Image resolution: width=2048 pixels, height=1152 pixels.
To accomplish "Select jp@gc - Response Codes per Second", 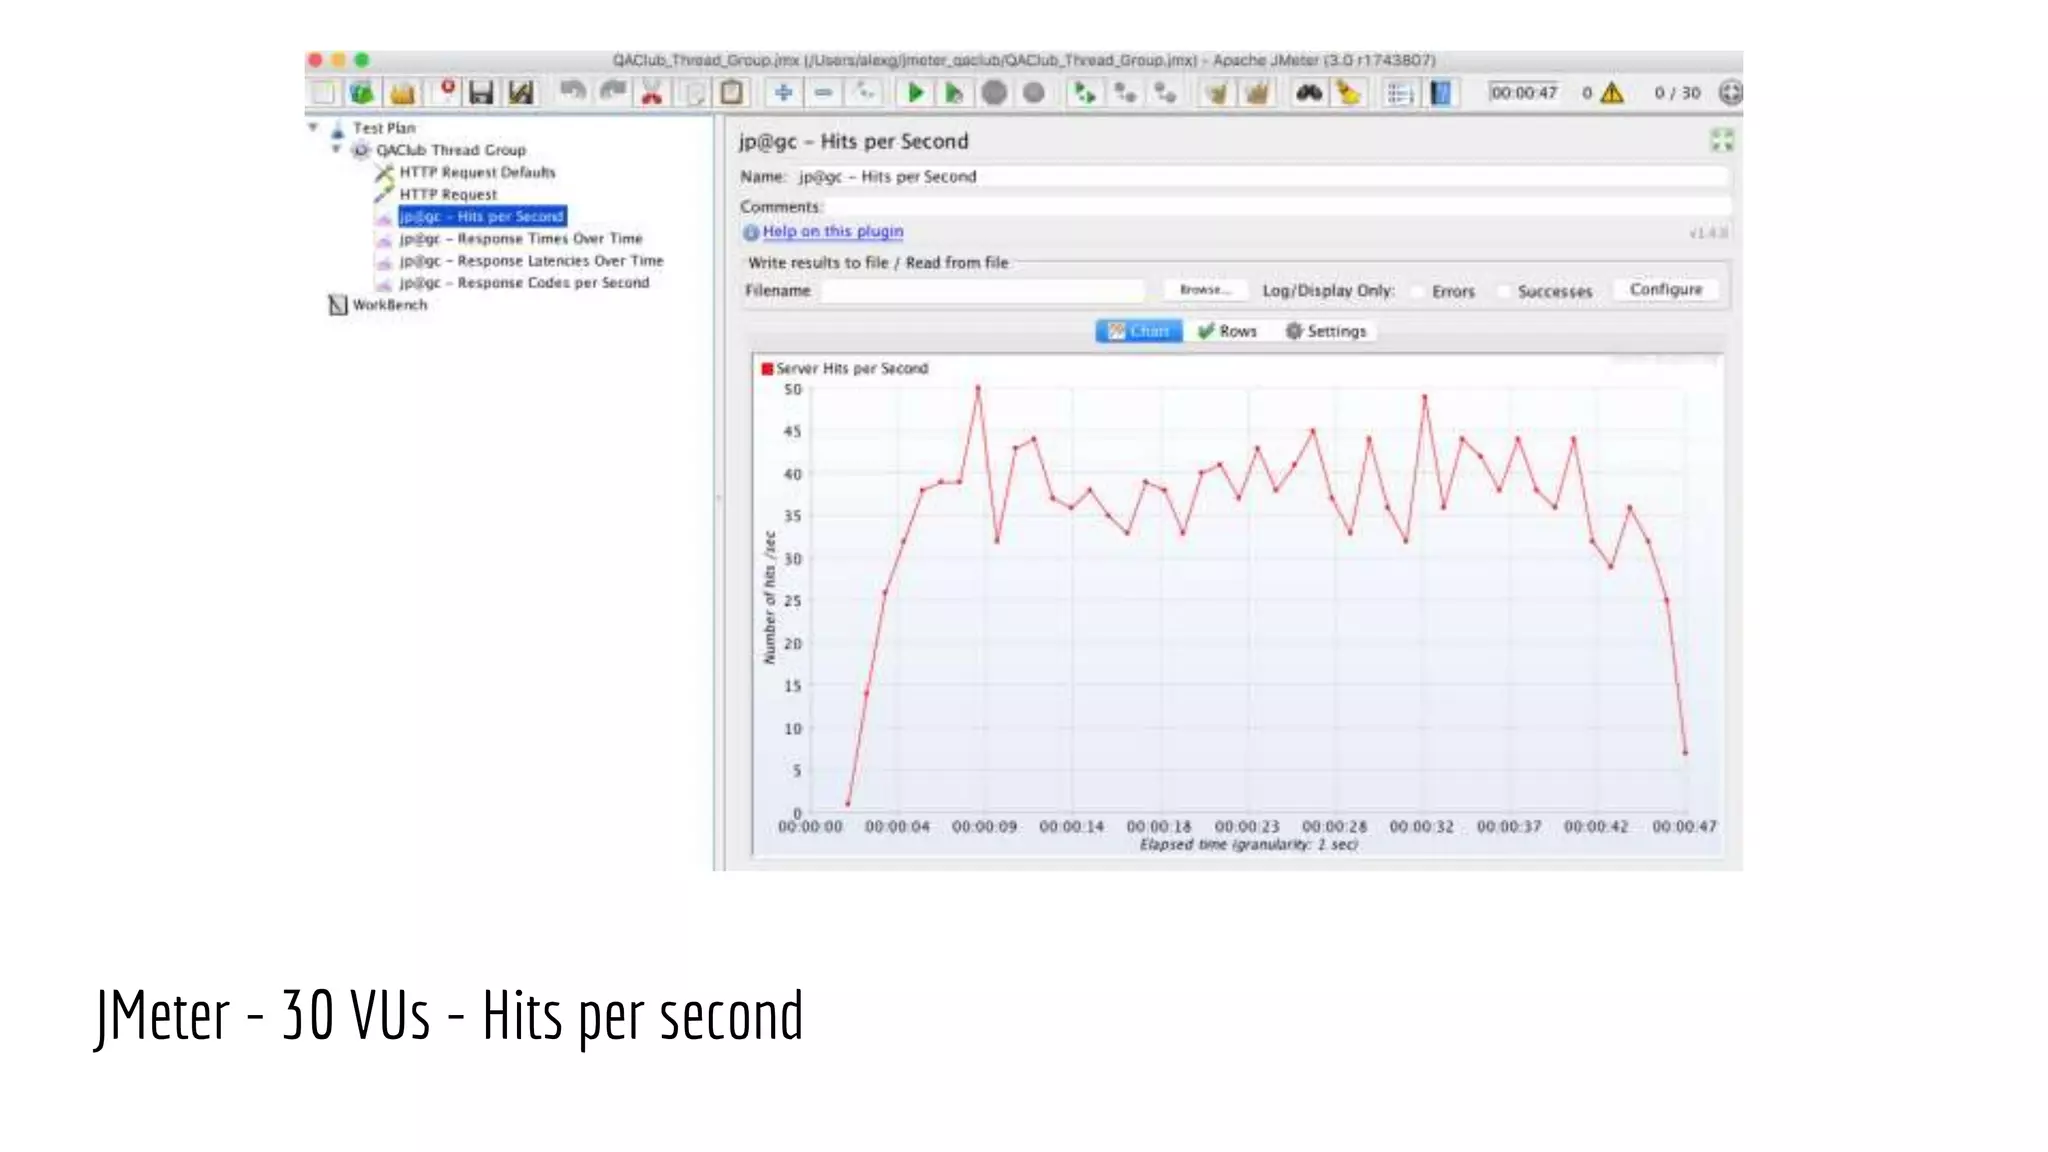I will 524,283.
